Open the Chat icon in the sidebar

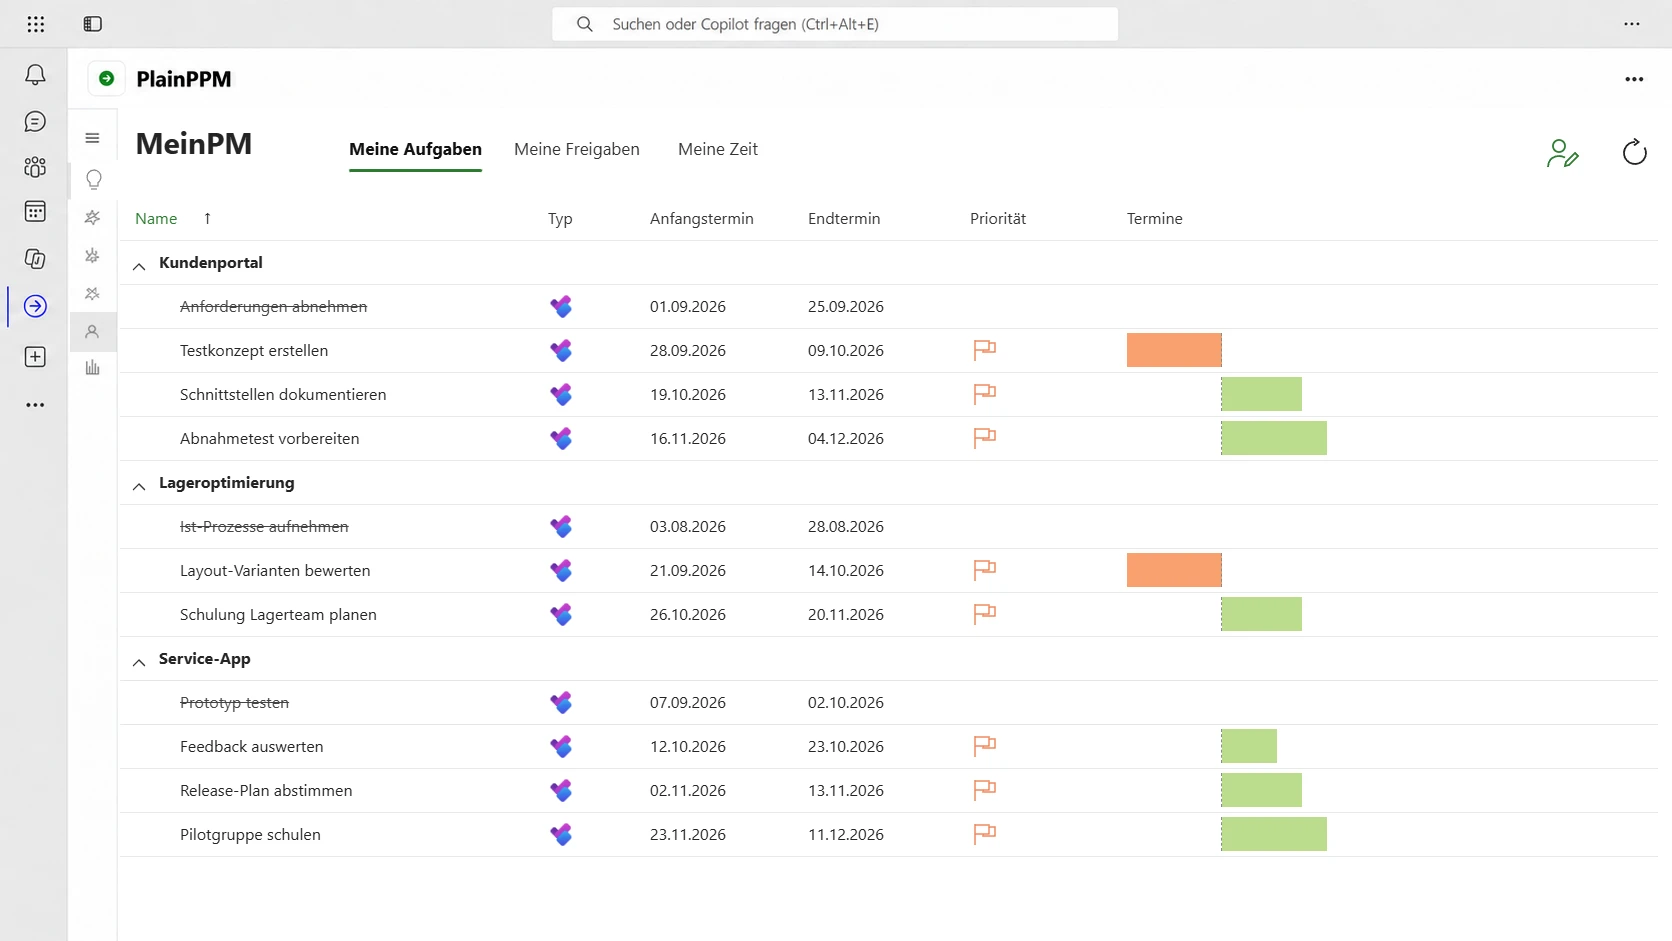(x=35, y=122)
